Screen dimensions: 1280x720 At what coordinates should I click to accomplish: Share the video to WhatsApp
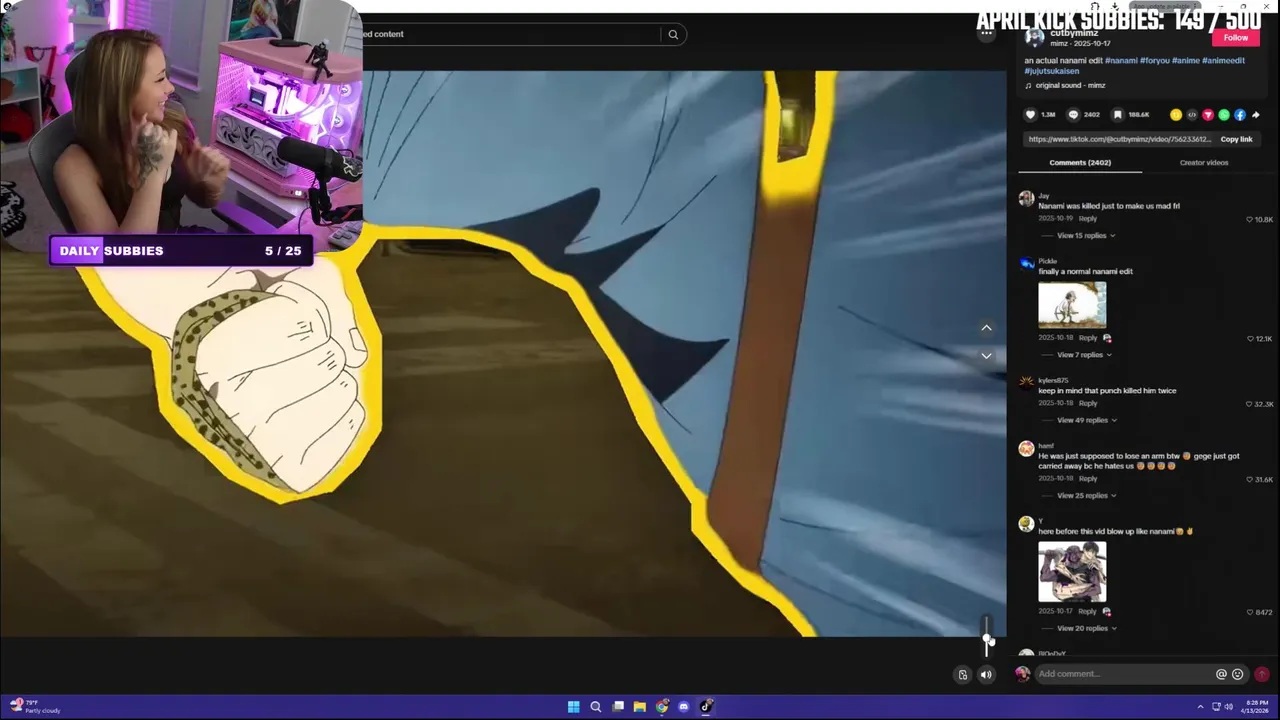(x=1224, y=115)
